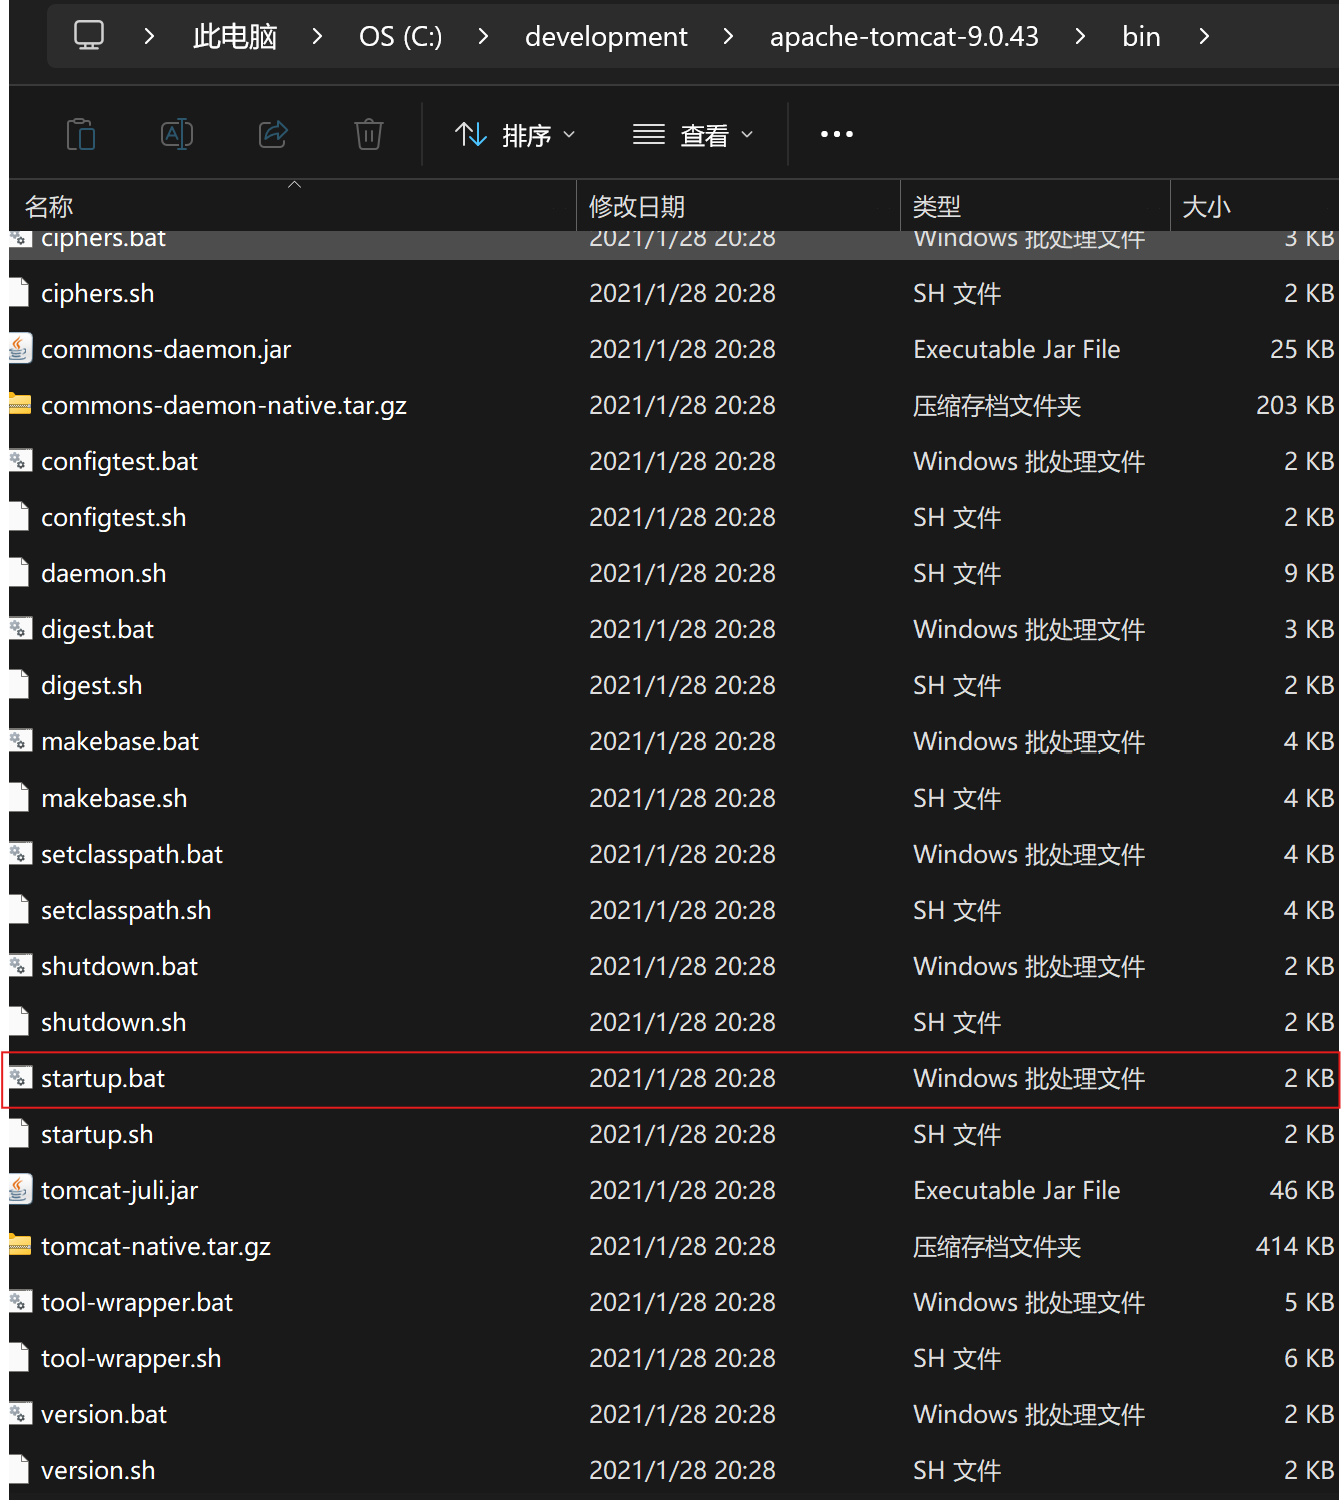Click the Paste clipboard icon in toolbar
The height and width of the screenshot is (1500, 1341).
point(81,134)
